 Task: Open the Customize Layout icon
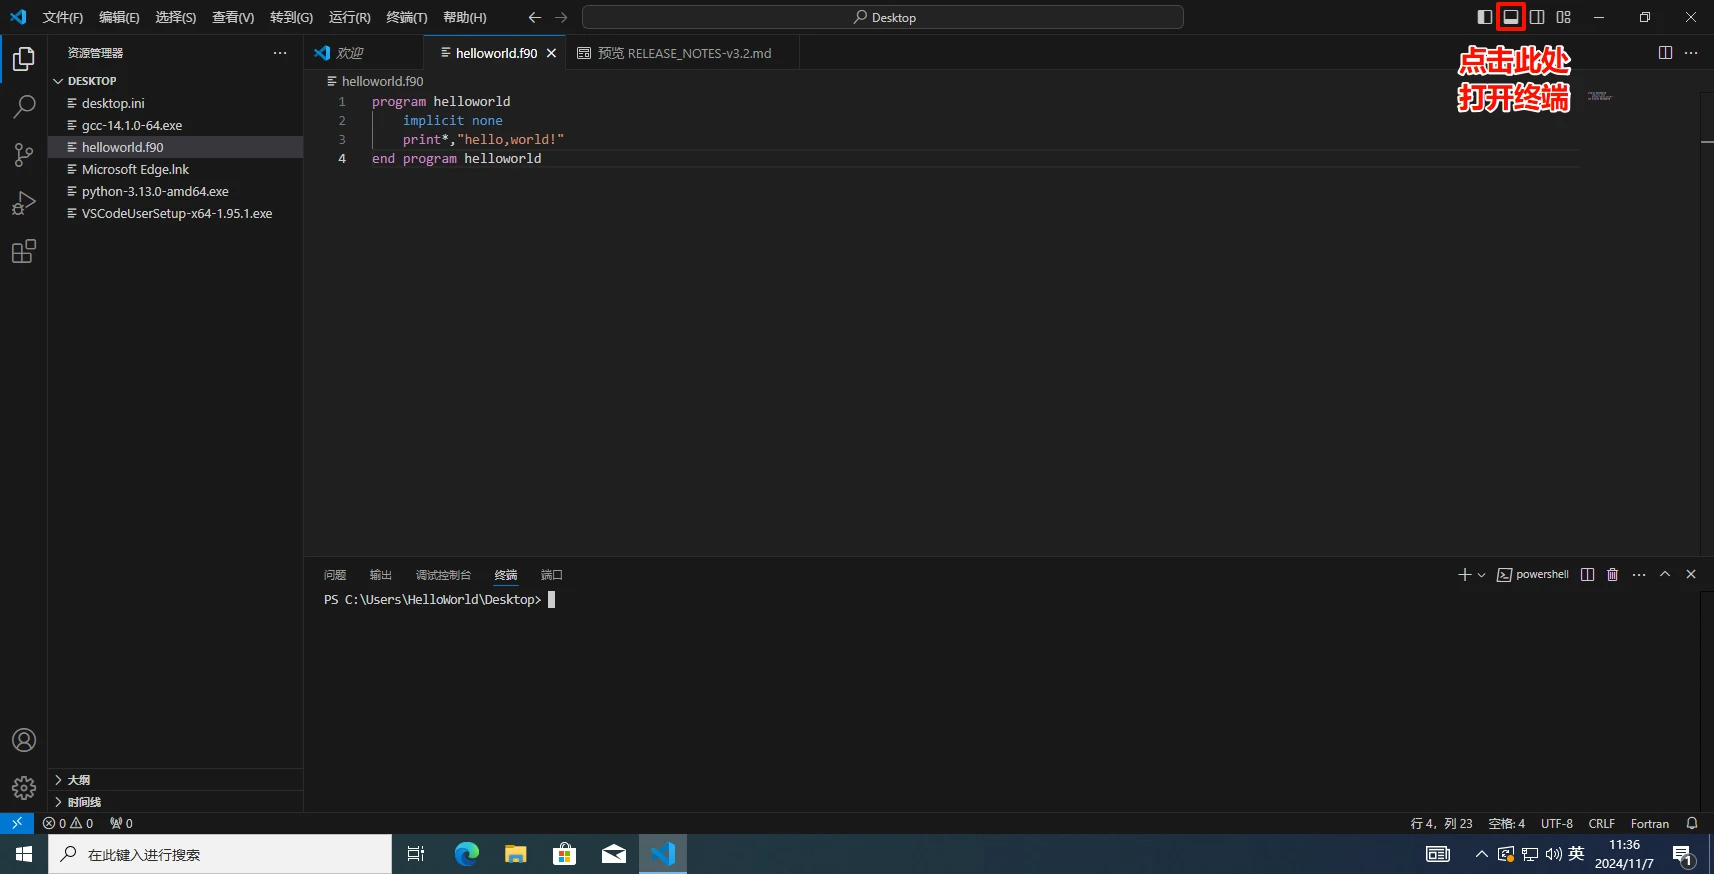pyautogui.click(x=1564, y=17)
